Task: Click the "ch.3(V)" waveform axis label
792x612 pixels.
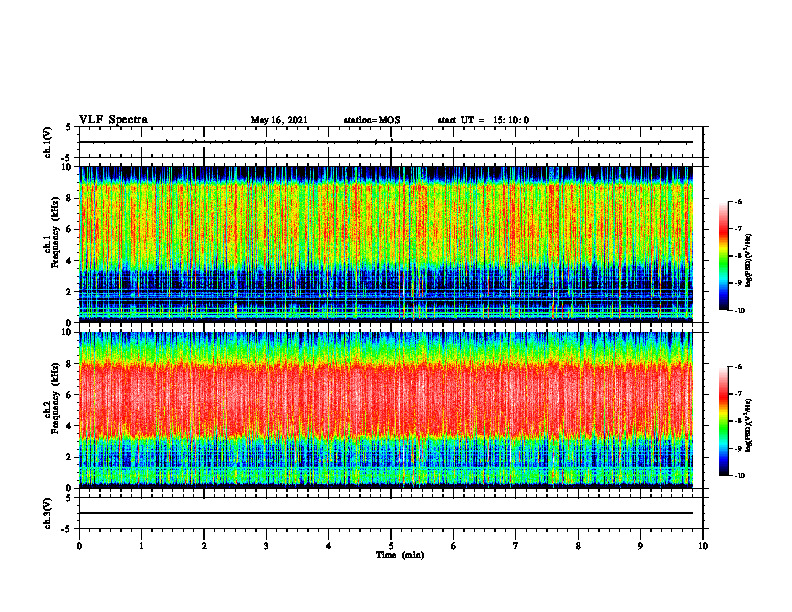Action: pos(48,513)
